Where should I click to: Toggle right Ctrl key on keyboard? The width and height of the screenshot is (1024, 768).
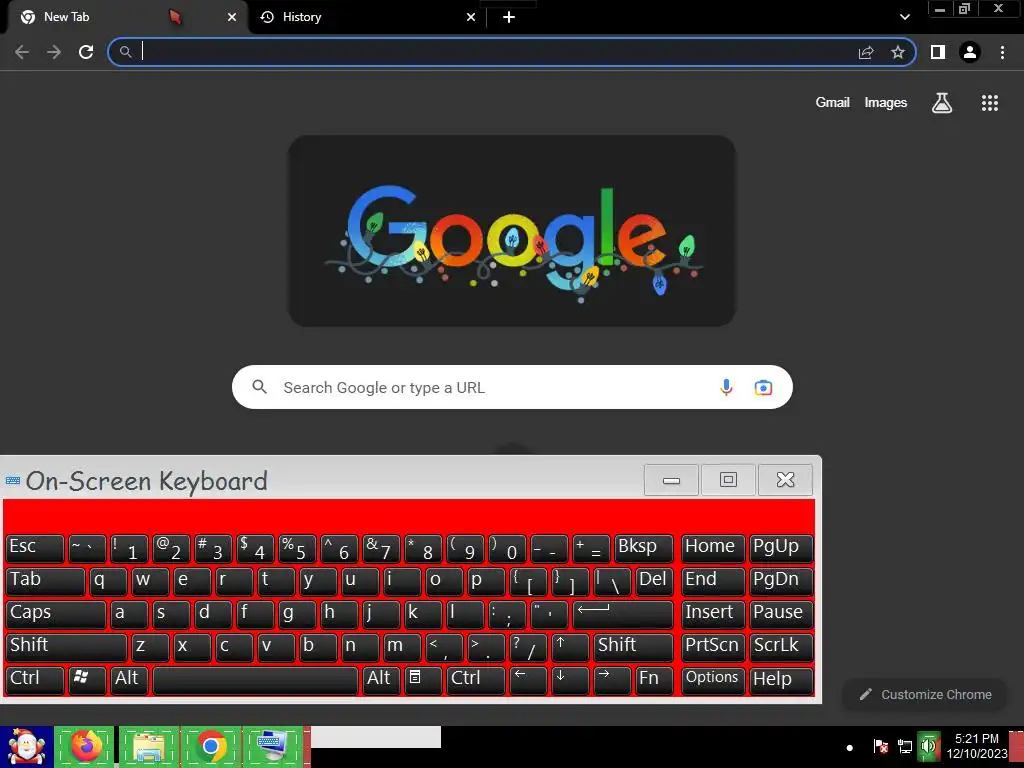476,680
